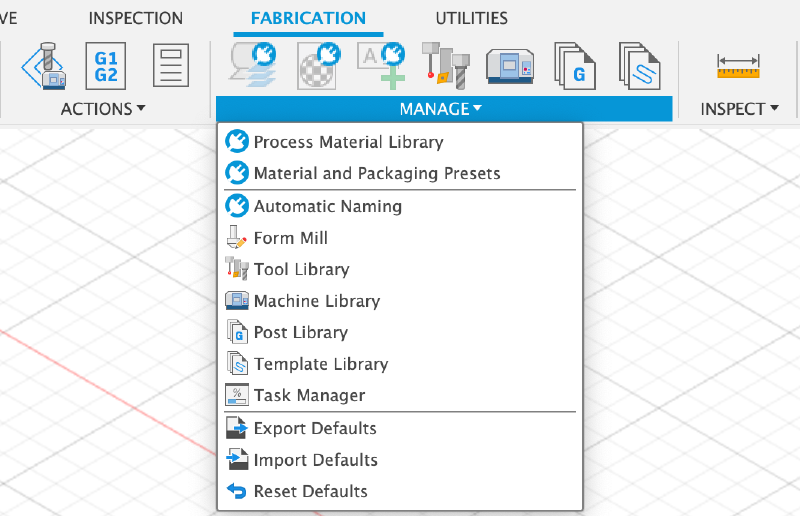Viewport: 800px width, 516px height.
Task: Open Template Library from the menu
Action: click(x=400, y=364)
